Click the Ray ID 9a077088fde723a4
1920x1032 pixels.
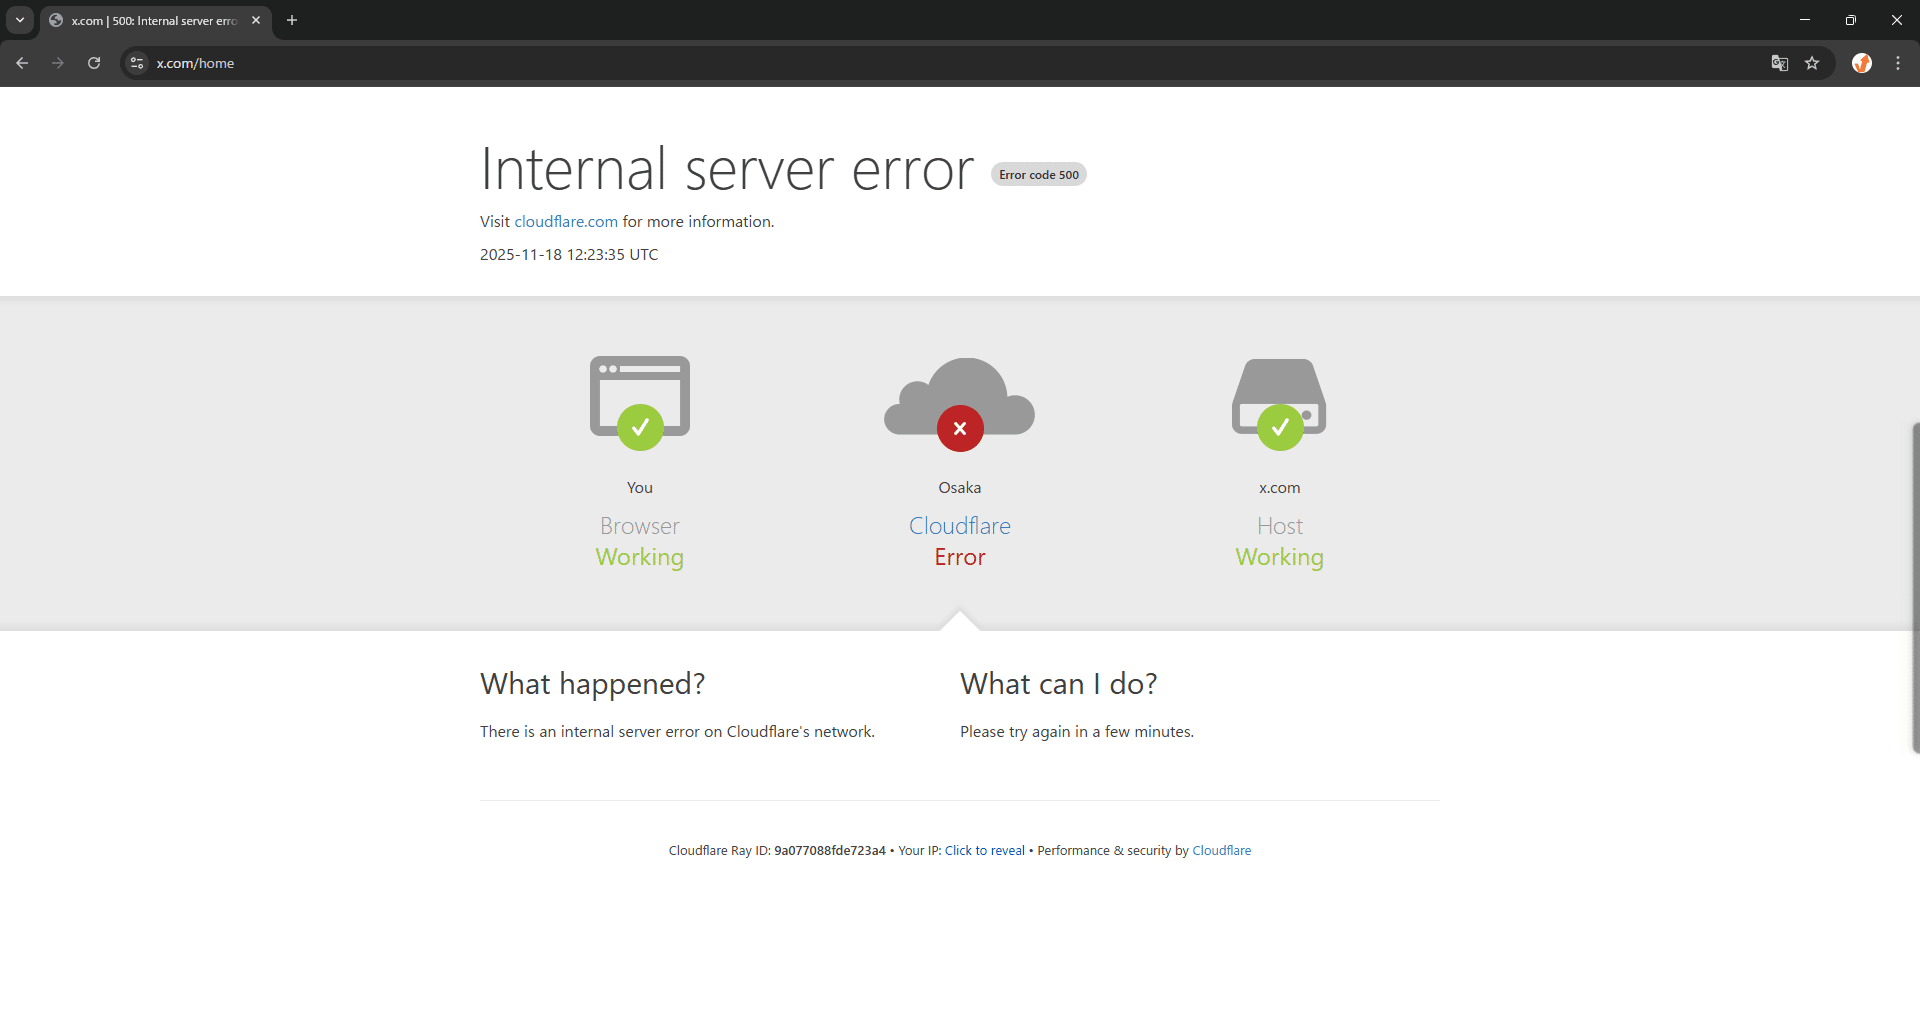pos(830,851)
